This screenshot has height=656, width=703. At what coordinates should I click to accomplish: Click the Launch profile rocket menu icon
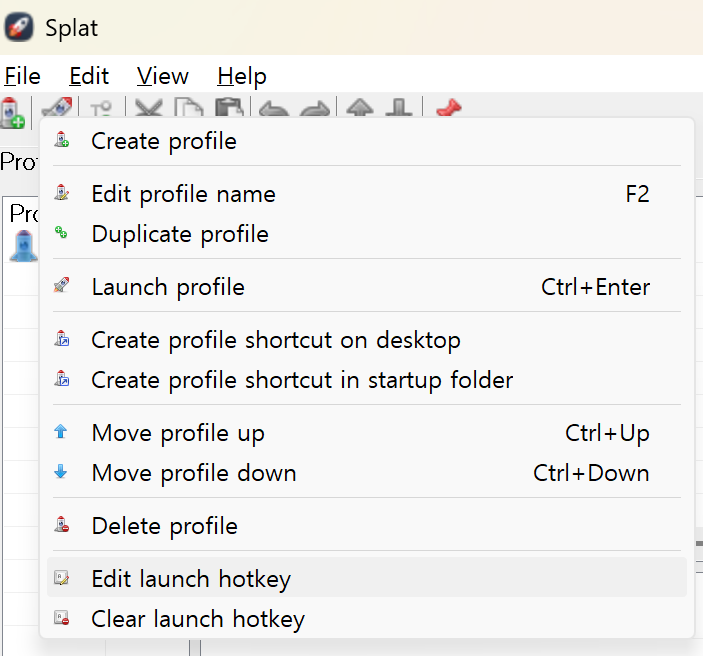61,285
